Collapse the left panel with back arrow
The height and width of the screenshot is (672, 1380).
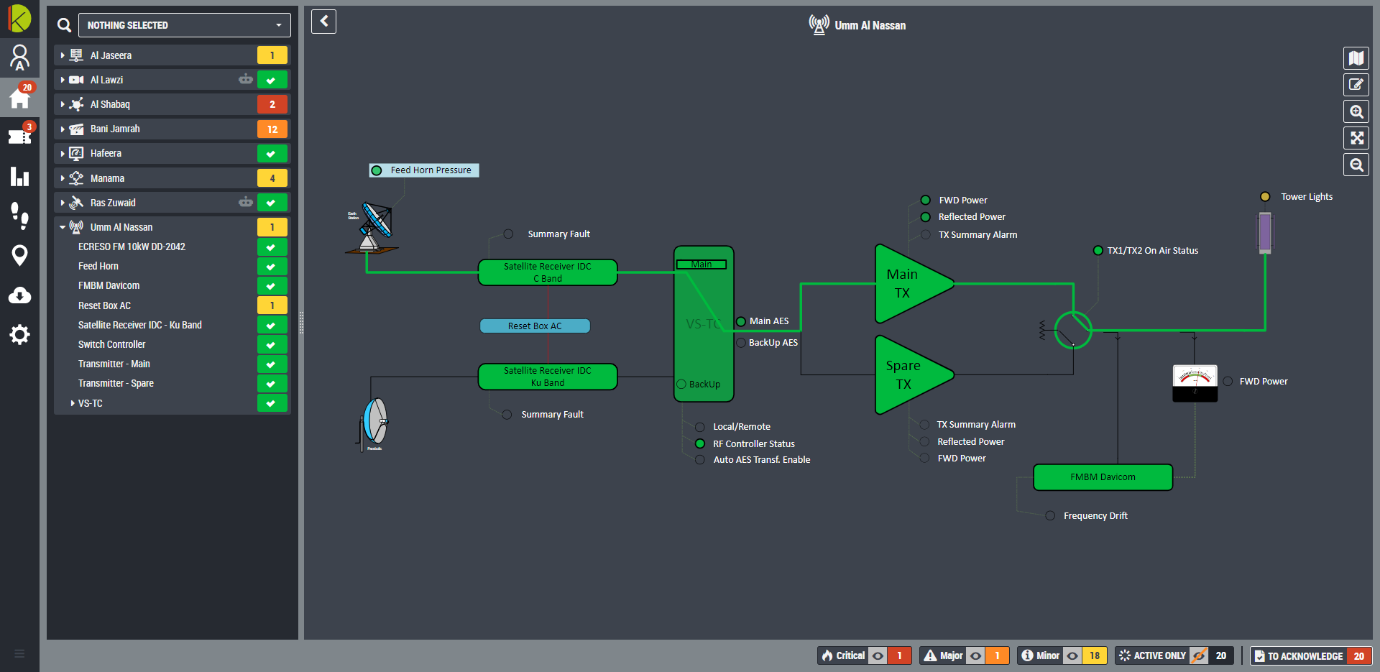(323, 21)
